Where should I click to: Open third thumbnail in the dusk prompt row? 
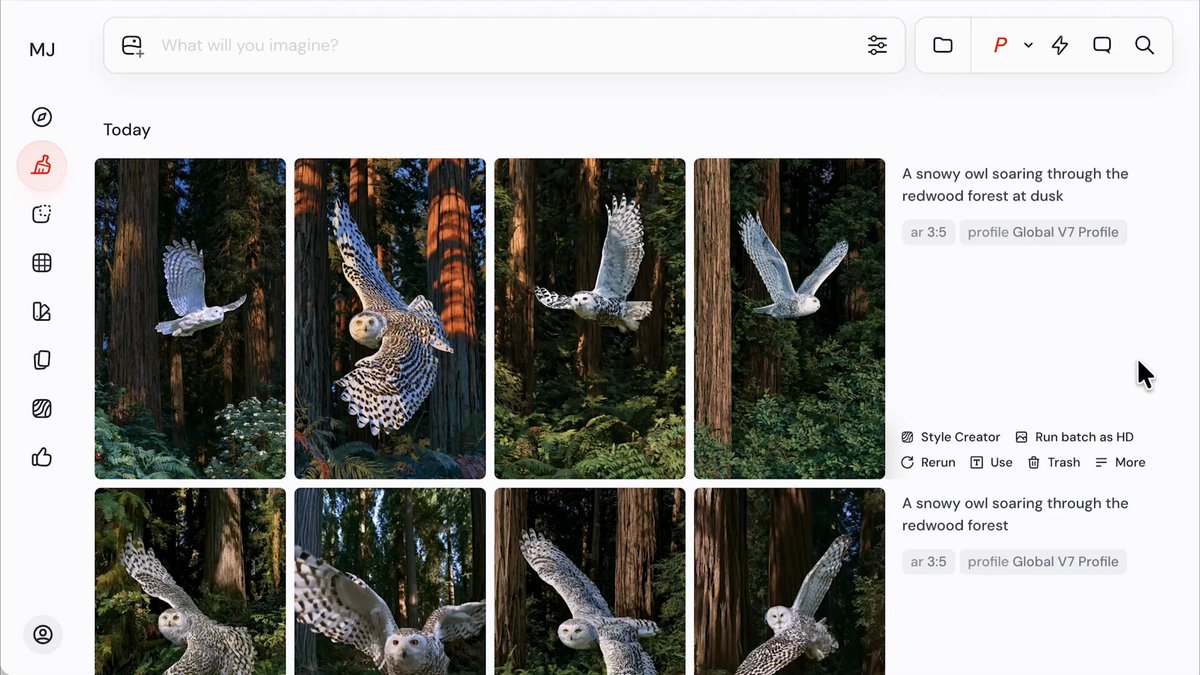(x=590, y=319)
